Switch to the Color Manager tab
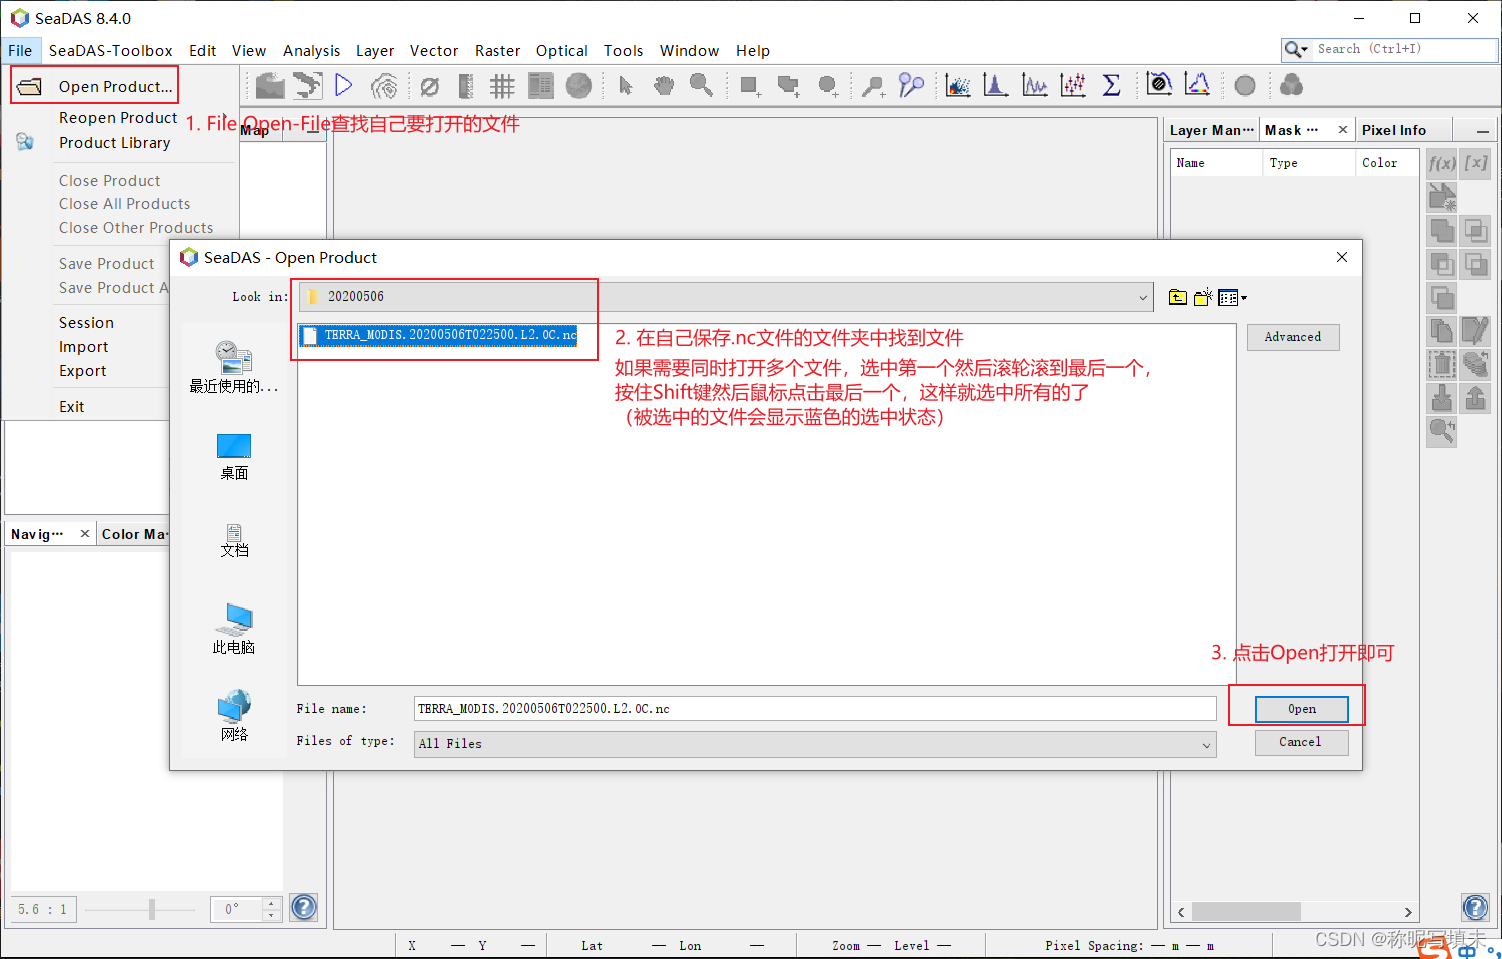The width and height of the screenshot is (1502, 959). click(x=134, y=534)
